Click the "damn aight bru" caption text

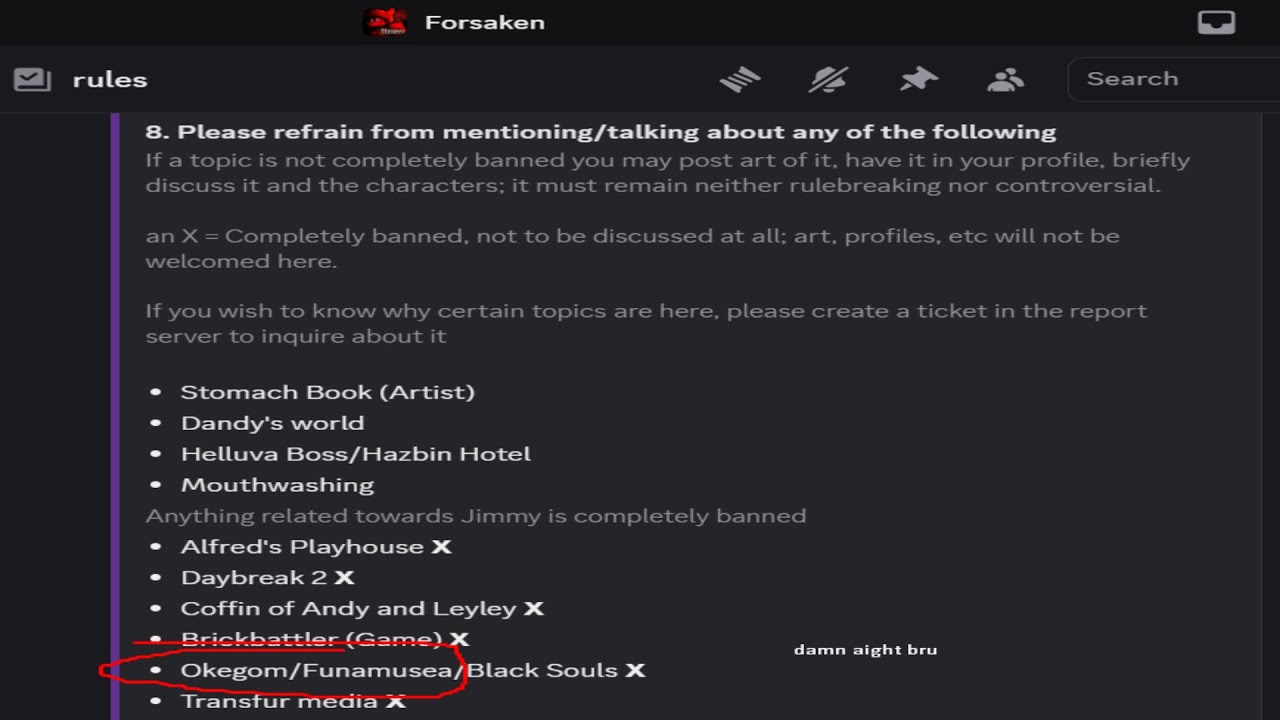click(x=865, y=650)
